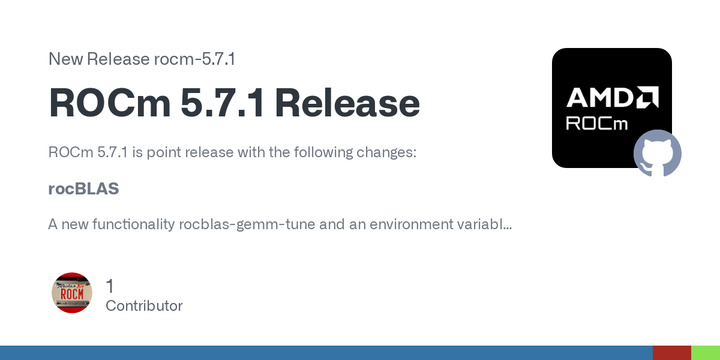Select the rocm-5.7.1 tag name

click(195, 59)
